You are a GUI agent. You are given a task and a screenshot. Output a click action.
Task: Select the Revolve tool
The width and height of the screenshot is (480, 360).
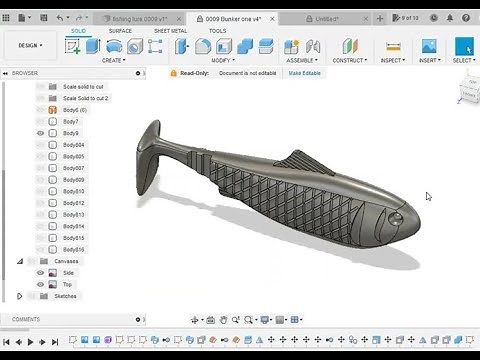coord(114,46)
